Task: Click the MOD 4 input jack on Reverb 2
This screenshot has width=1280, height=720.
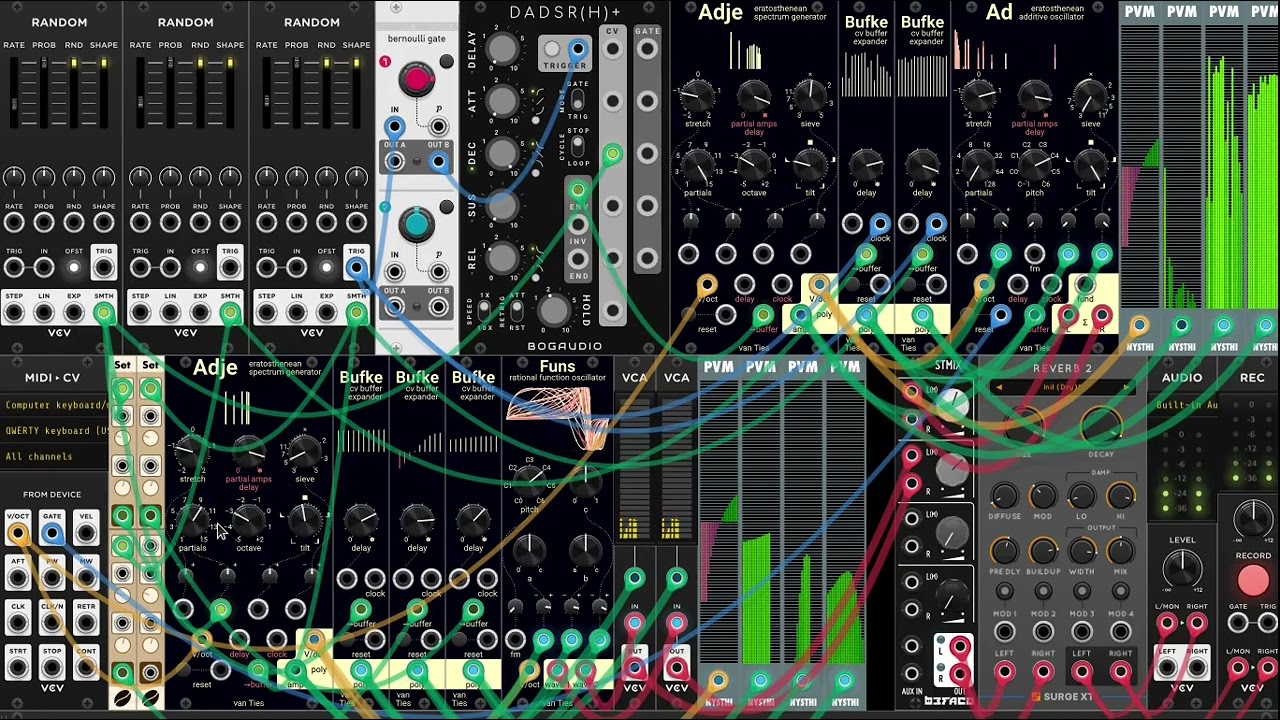Action: pos(1120,633)
